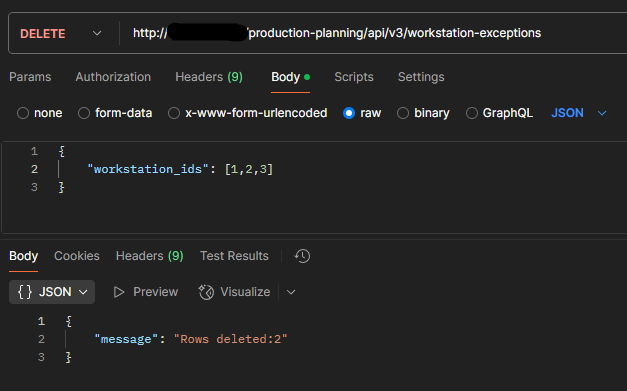The width and height of the screenshot is (627, 391).
Task: Expand the blue JSON body format dropdown
Action: pyautogui.click(x=579, y=113)
